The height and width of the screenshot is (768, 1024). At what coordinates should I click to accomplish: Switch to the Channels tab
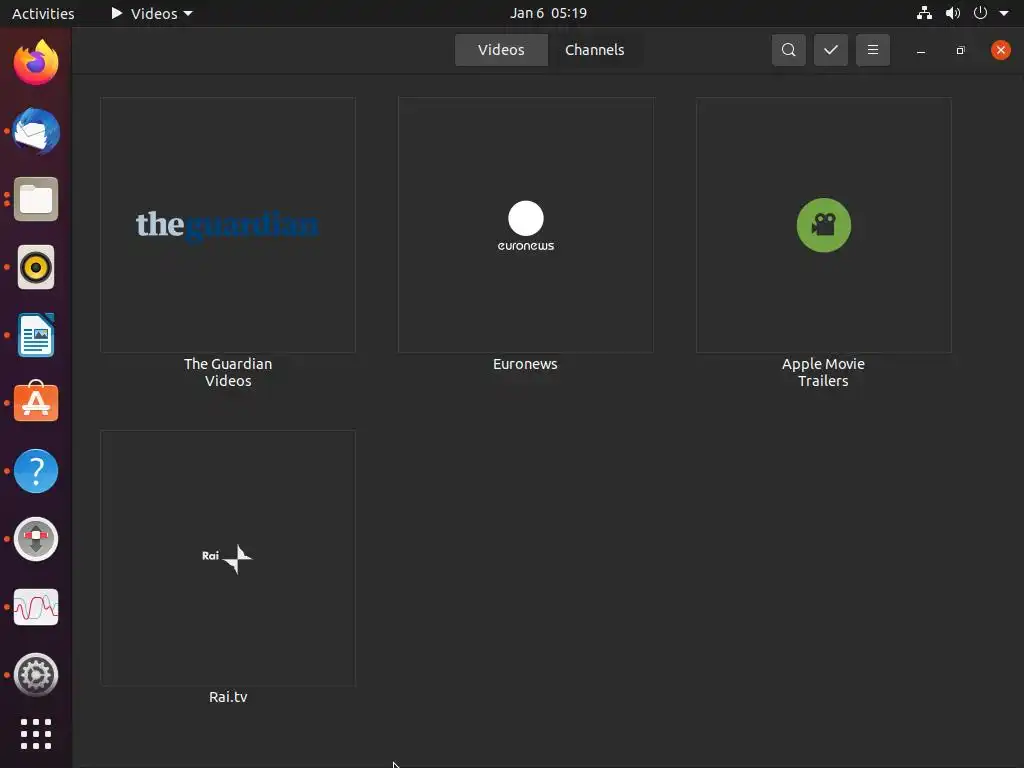pos(594,50)
